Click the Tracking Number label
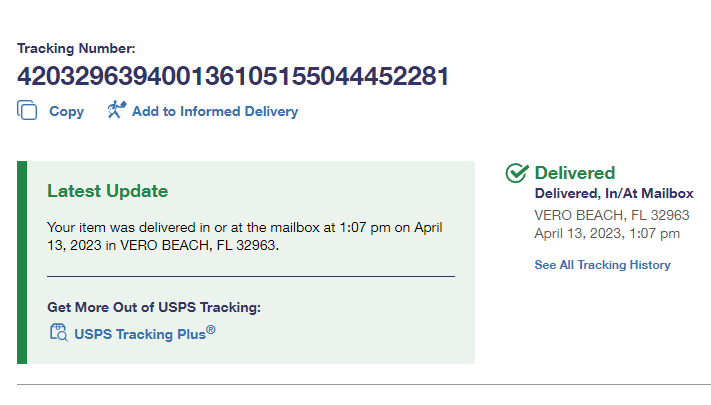The image size is (711, 405). click(x=76, y=48)
